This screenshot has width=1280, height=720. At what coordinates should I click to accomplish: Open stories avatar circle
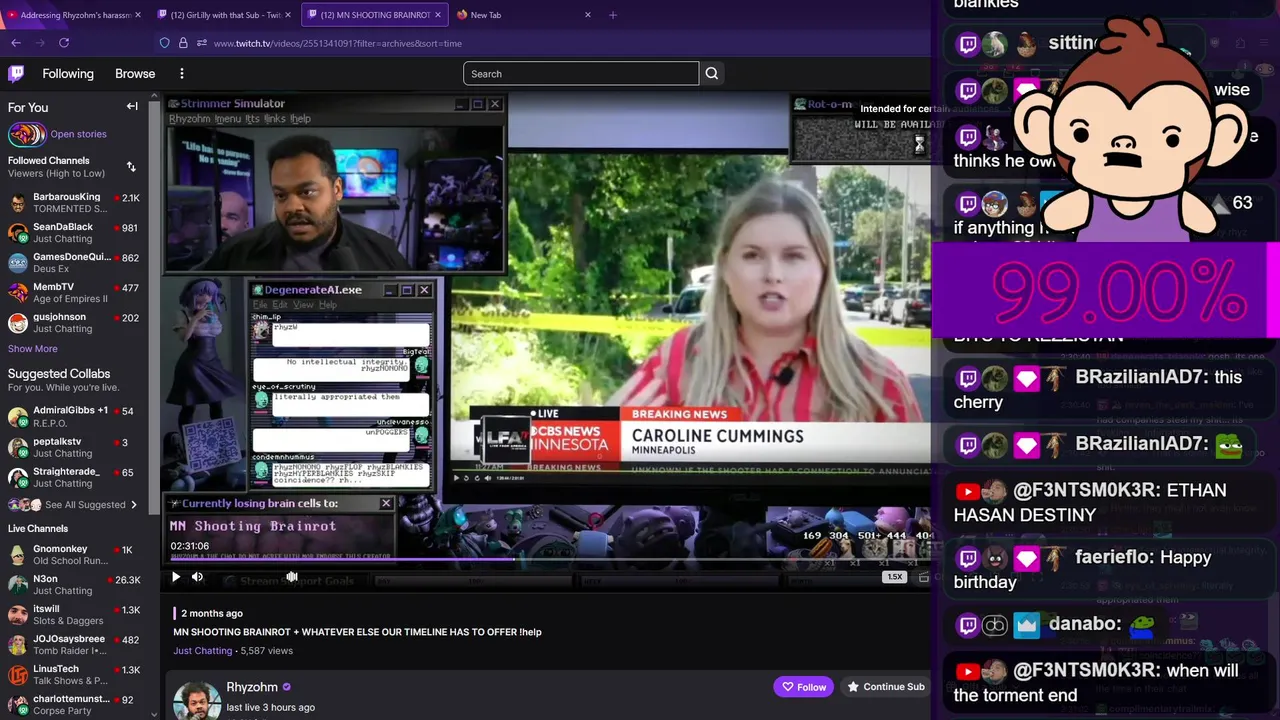tap(27, 134)
